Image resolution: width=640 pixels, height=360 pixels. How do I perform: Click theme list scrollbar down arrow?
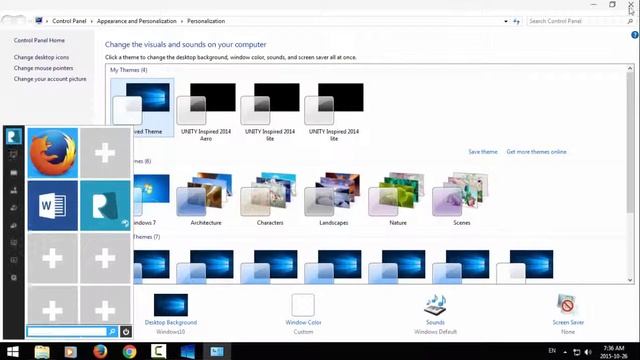tap(630, 280)
